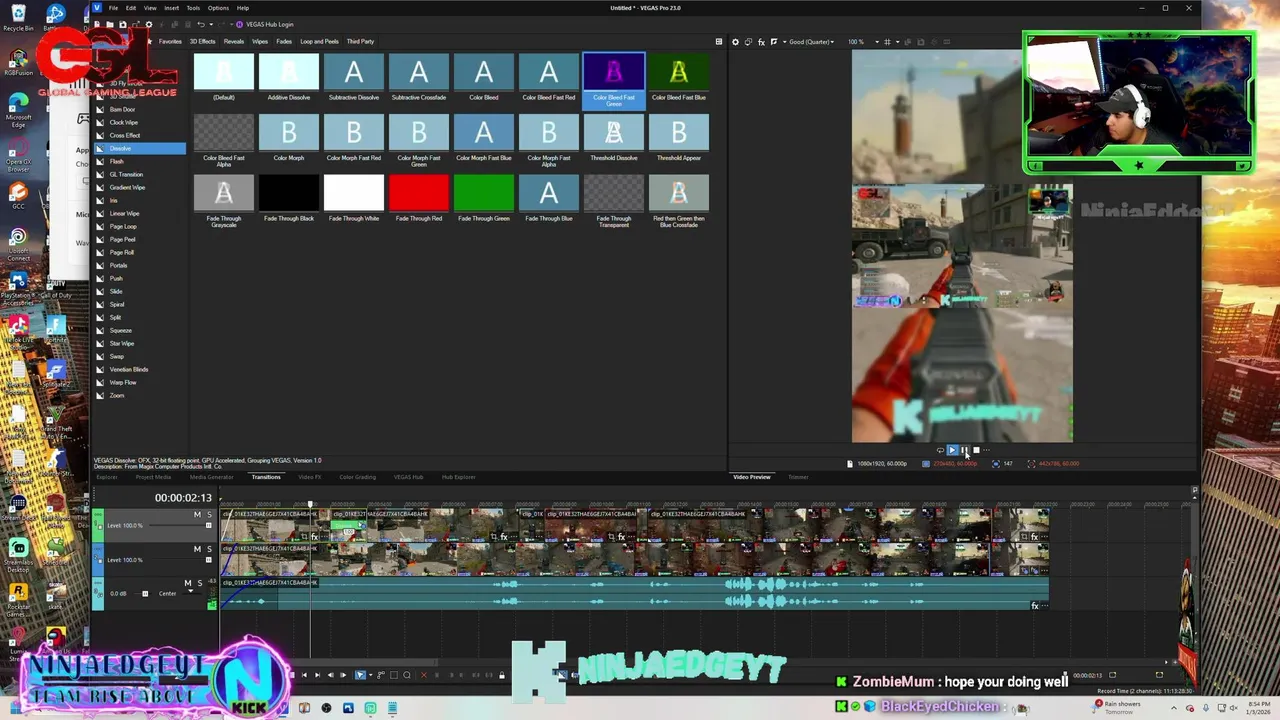Mute the audio track

(x=188, y=583)
